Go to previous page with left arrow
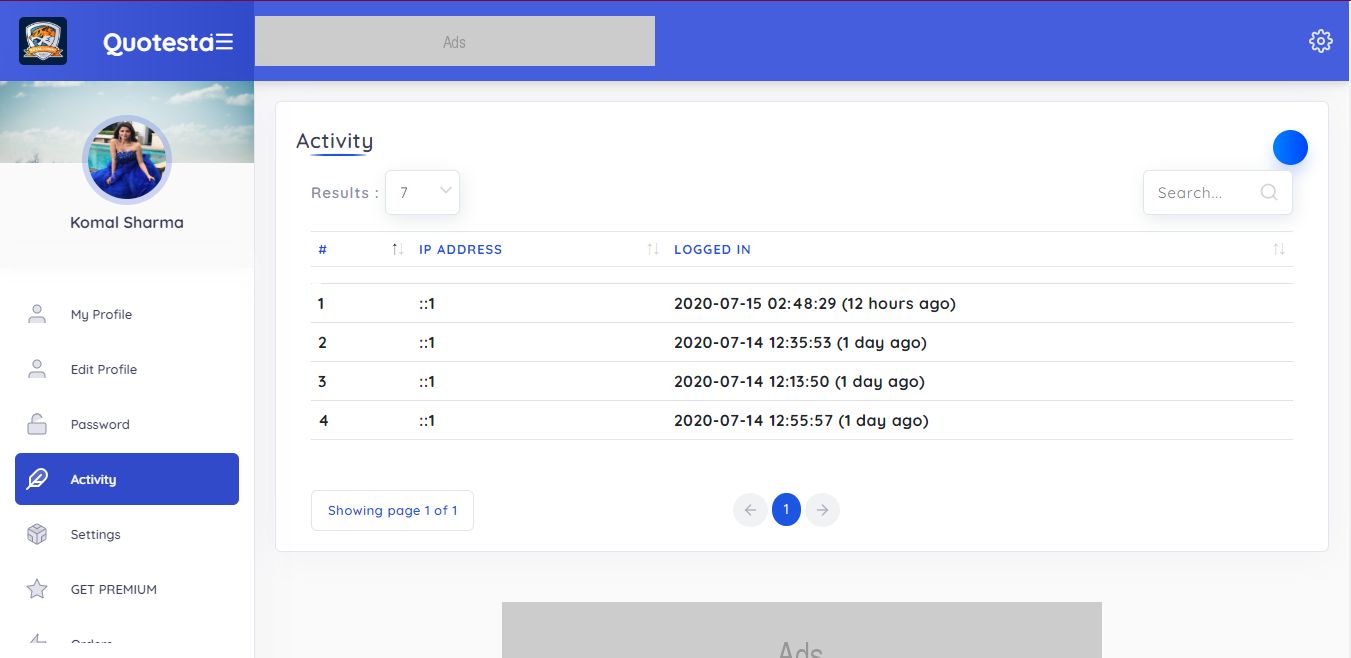The image size is (1351, 658). point(750,510)
